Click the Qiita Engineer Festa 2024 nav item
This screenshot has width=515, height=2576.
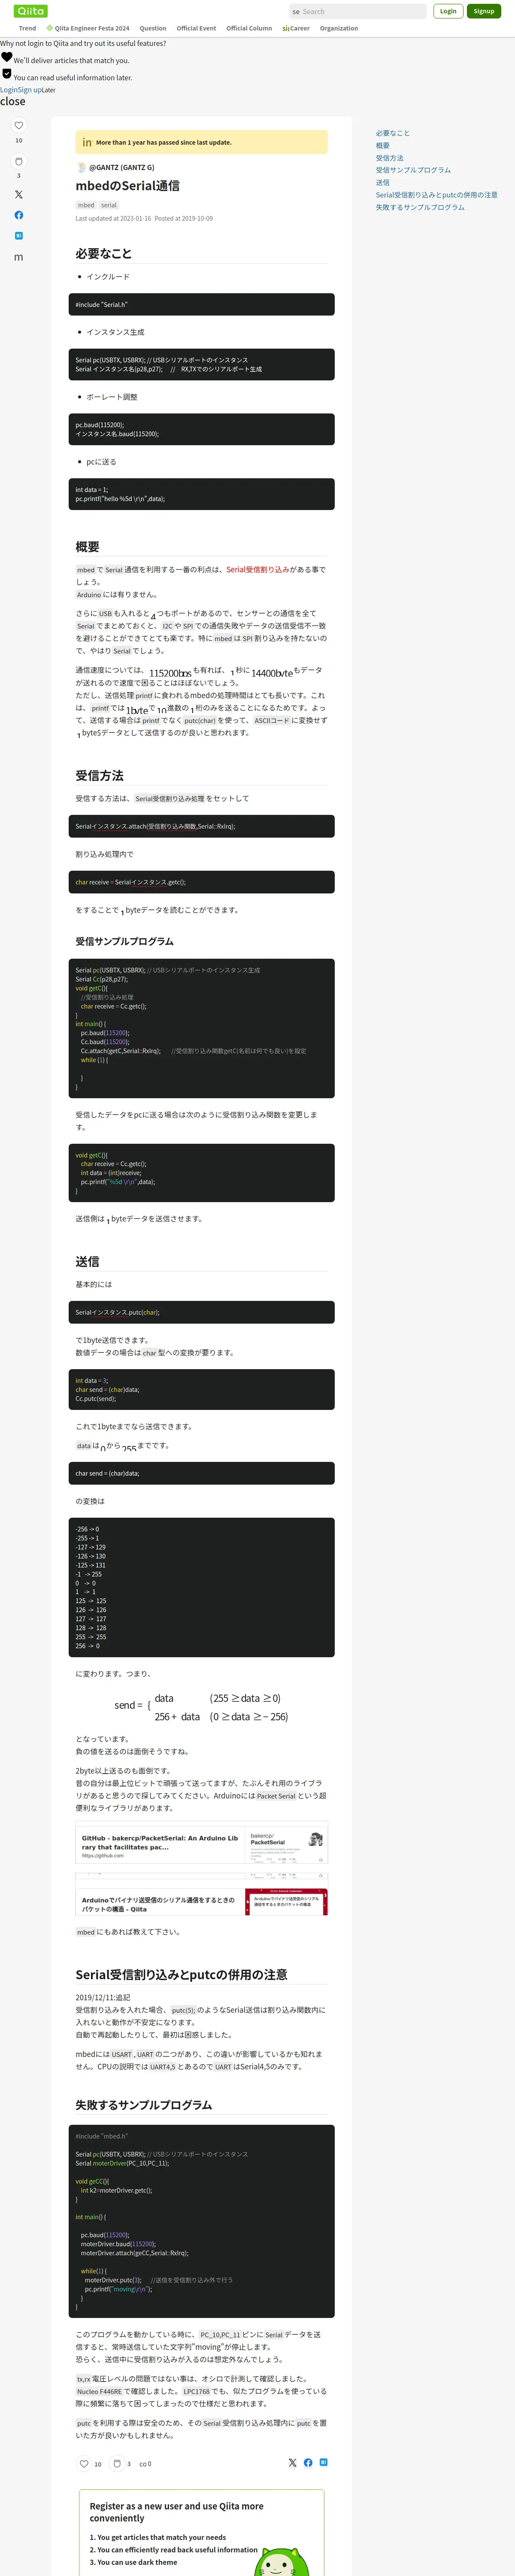point(88,28)
